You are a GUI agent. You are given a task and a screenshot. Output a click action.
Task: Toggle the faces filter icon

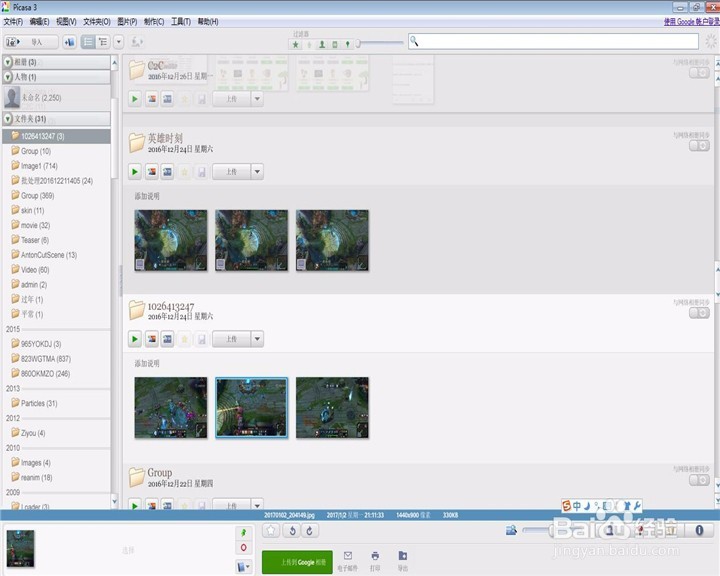(x=322, y=44)
